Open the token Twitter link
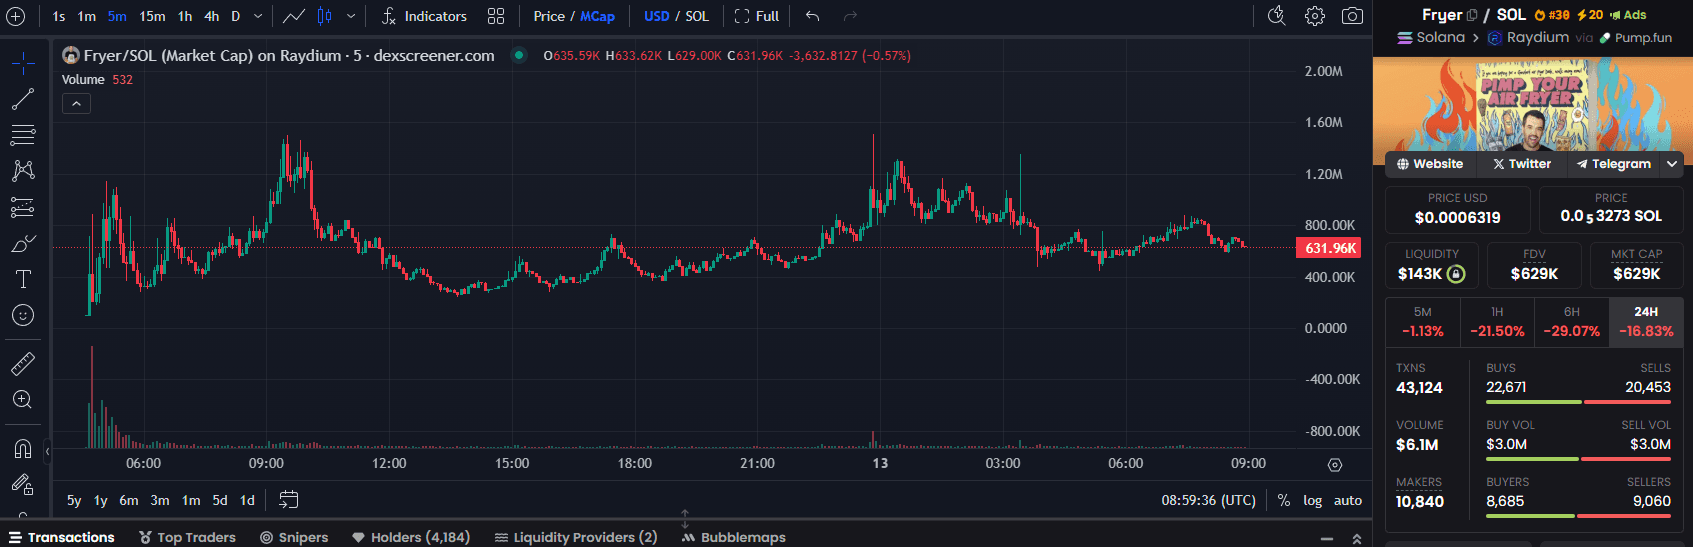Screen dimensions: 1693x547 pos(1522,164)
